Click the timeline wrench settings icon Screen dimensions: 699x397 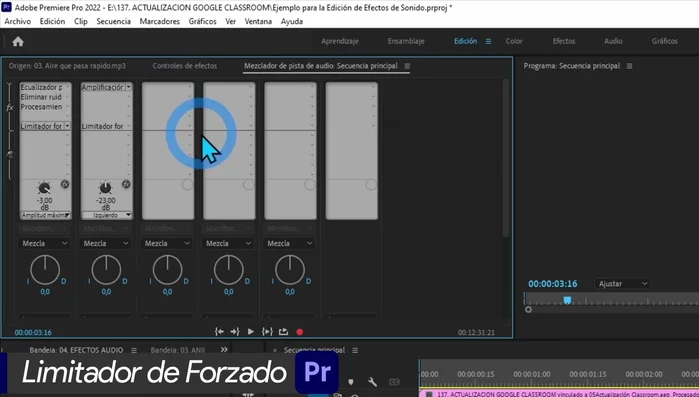tap(372, 382)
